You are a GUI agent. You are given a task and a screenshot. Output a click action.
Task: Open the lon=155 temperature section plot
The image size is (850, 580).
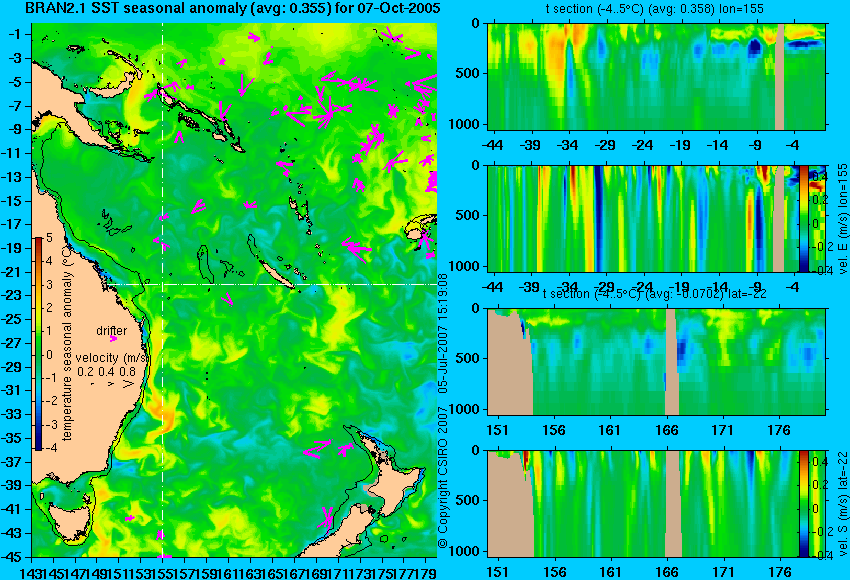pos(656,76)
